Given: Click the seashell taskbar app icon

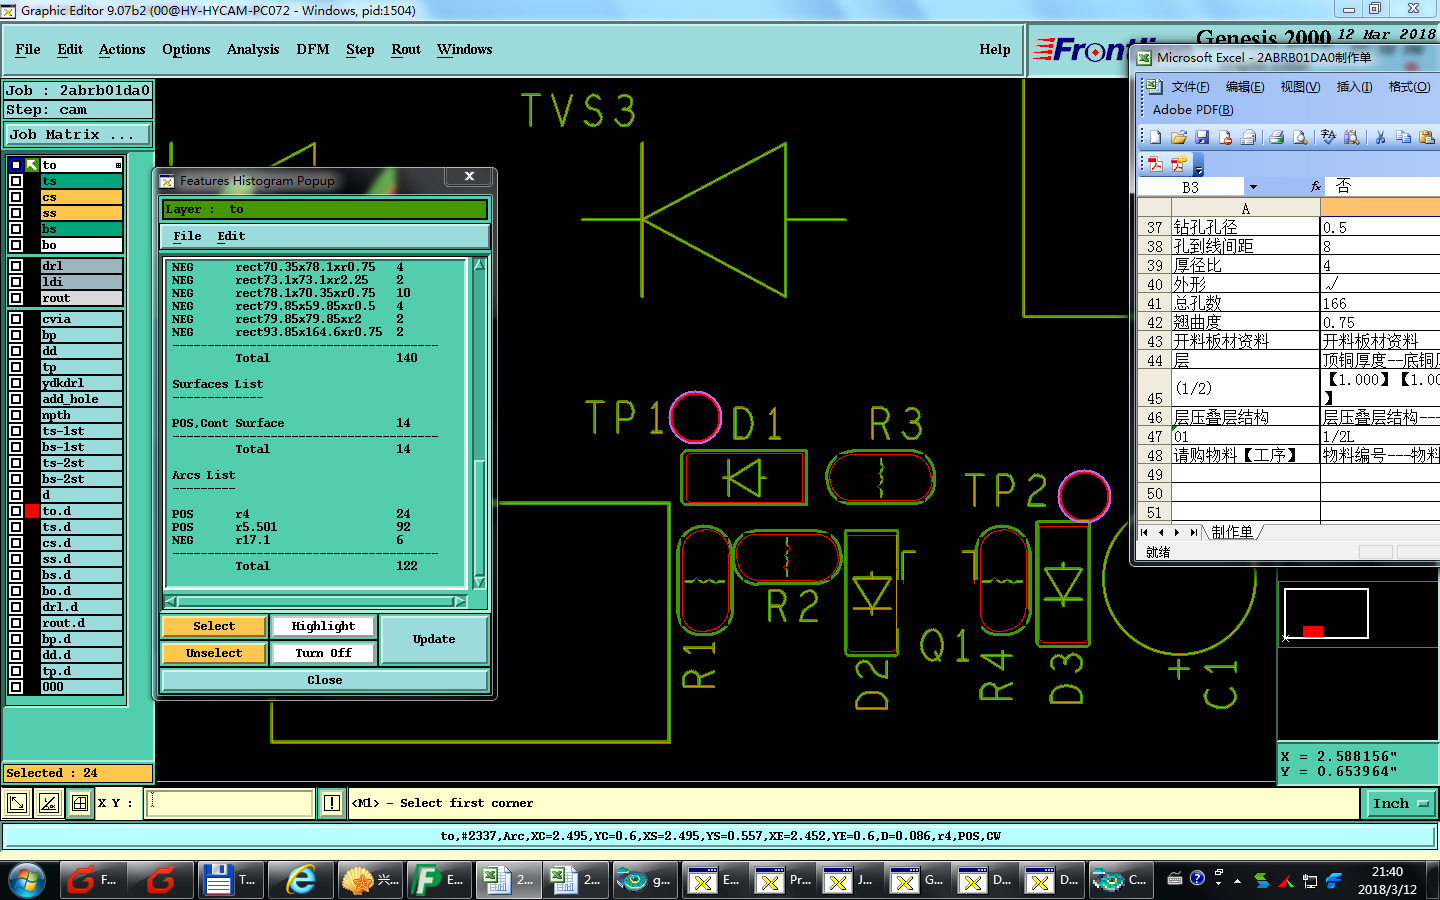Looking at the screenshot, I should pos(369,880).
